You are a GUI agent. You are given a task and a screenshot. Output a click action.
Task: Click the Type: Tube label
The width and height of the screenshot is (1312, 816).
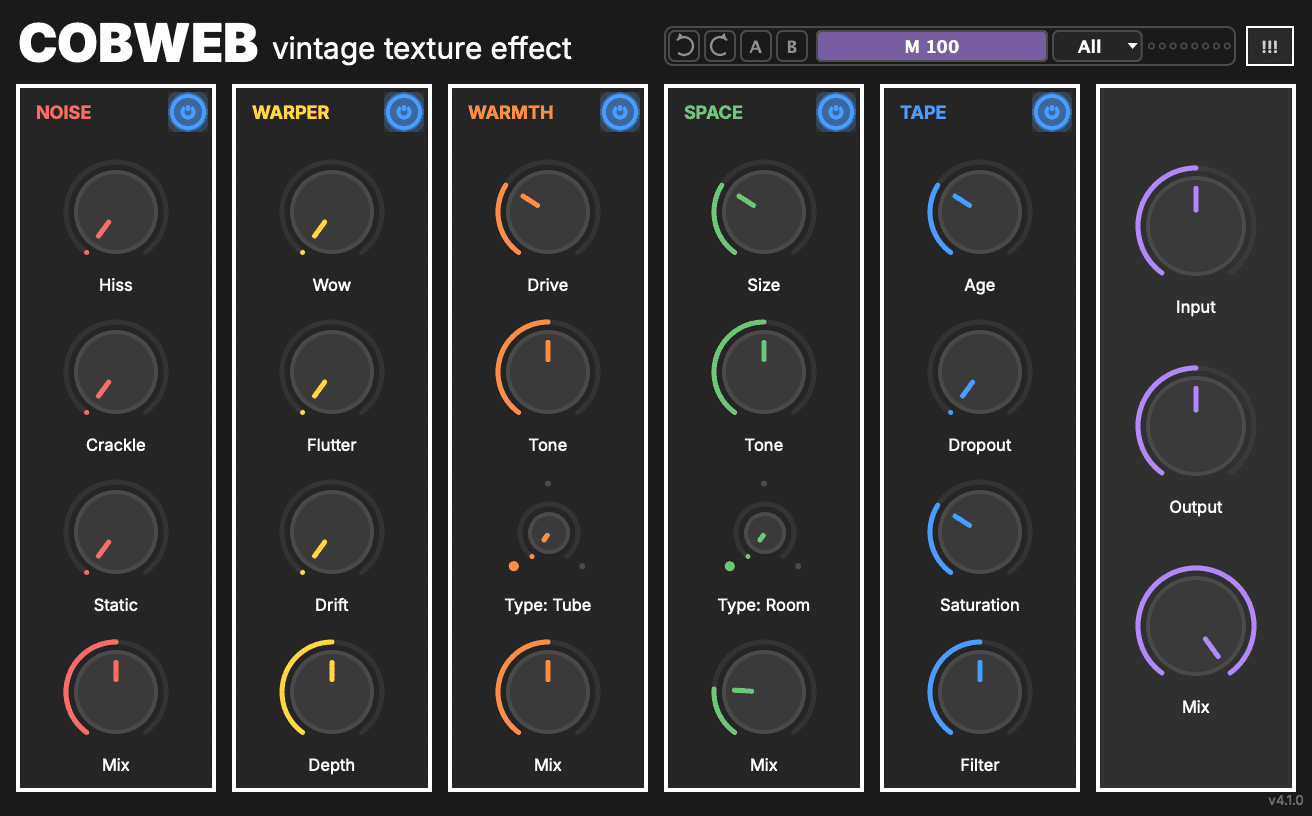pyautogui.click(x=548, y=605)
